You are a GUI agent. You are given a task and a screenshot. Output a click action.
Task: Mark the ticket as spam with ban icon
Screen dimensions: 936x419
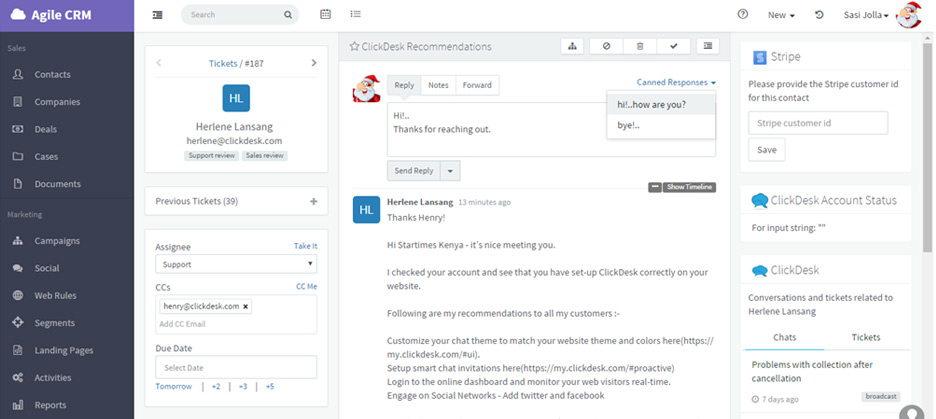(606, 46)
